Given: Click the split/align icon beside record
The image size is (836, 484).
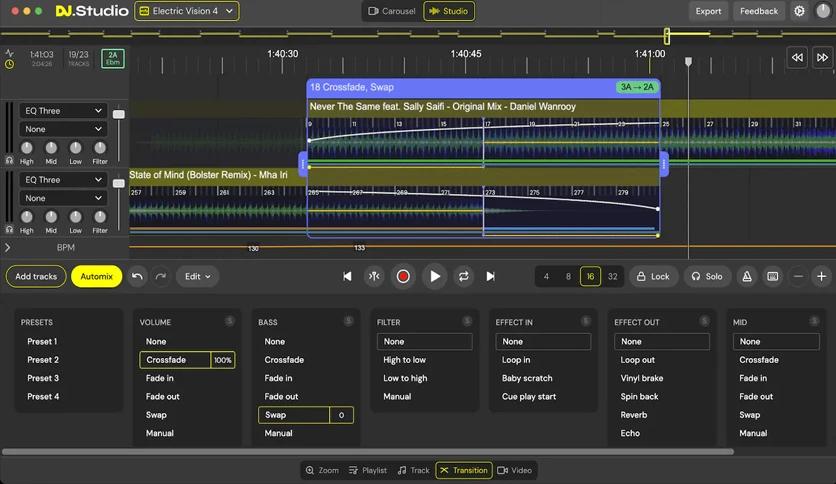Looking at the screenshot, I should (374, 276).
